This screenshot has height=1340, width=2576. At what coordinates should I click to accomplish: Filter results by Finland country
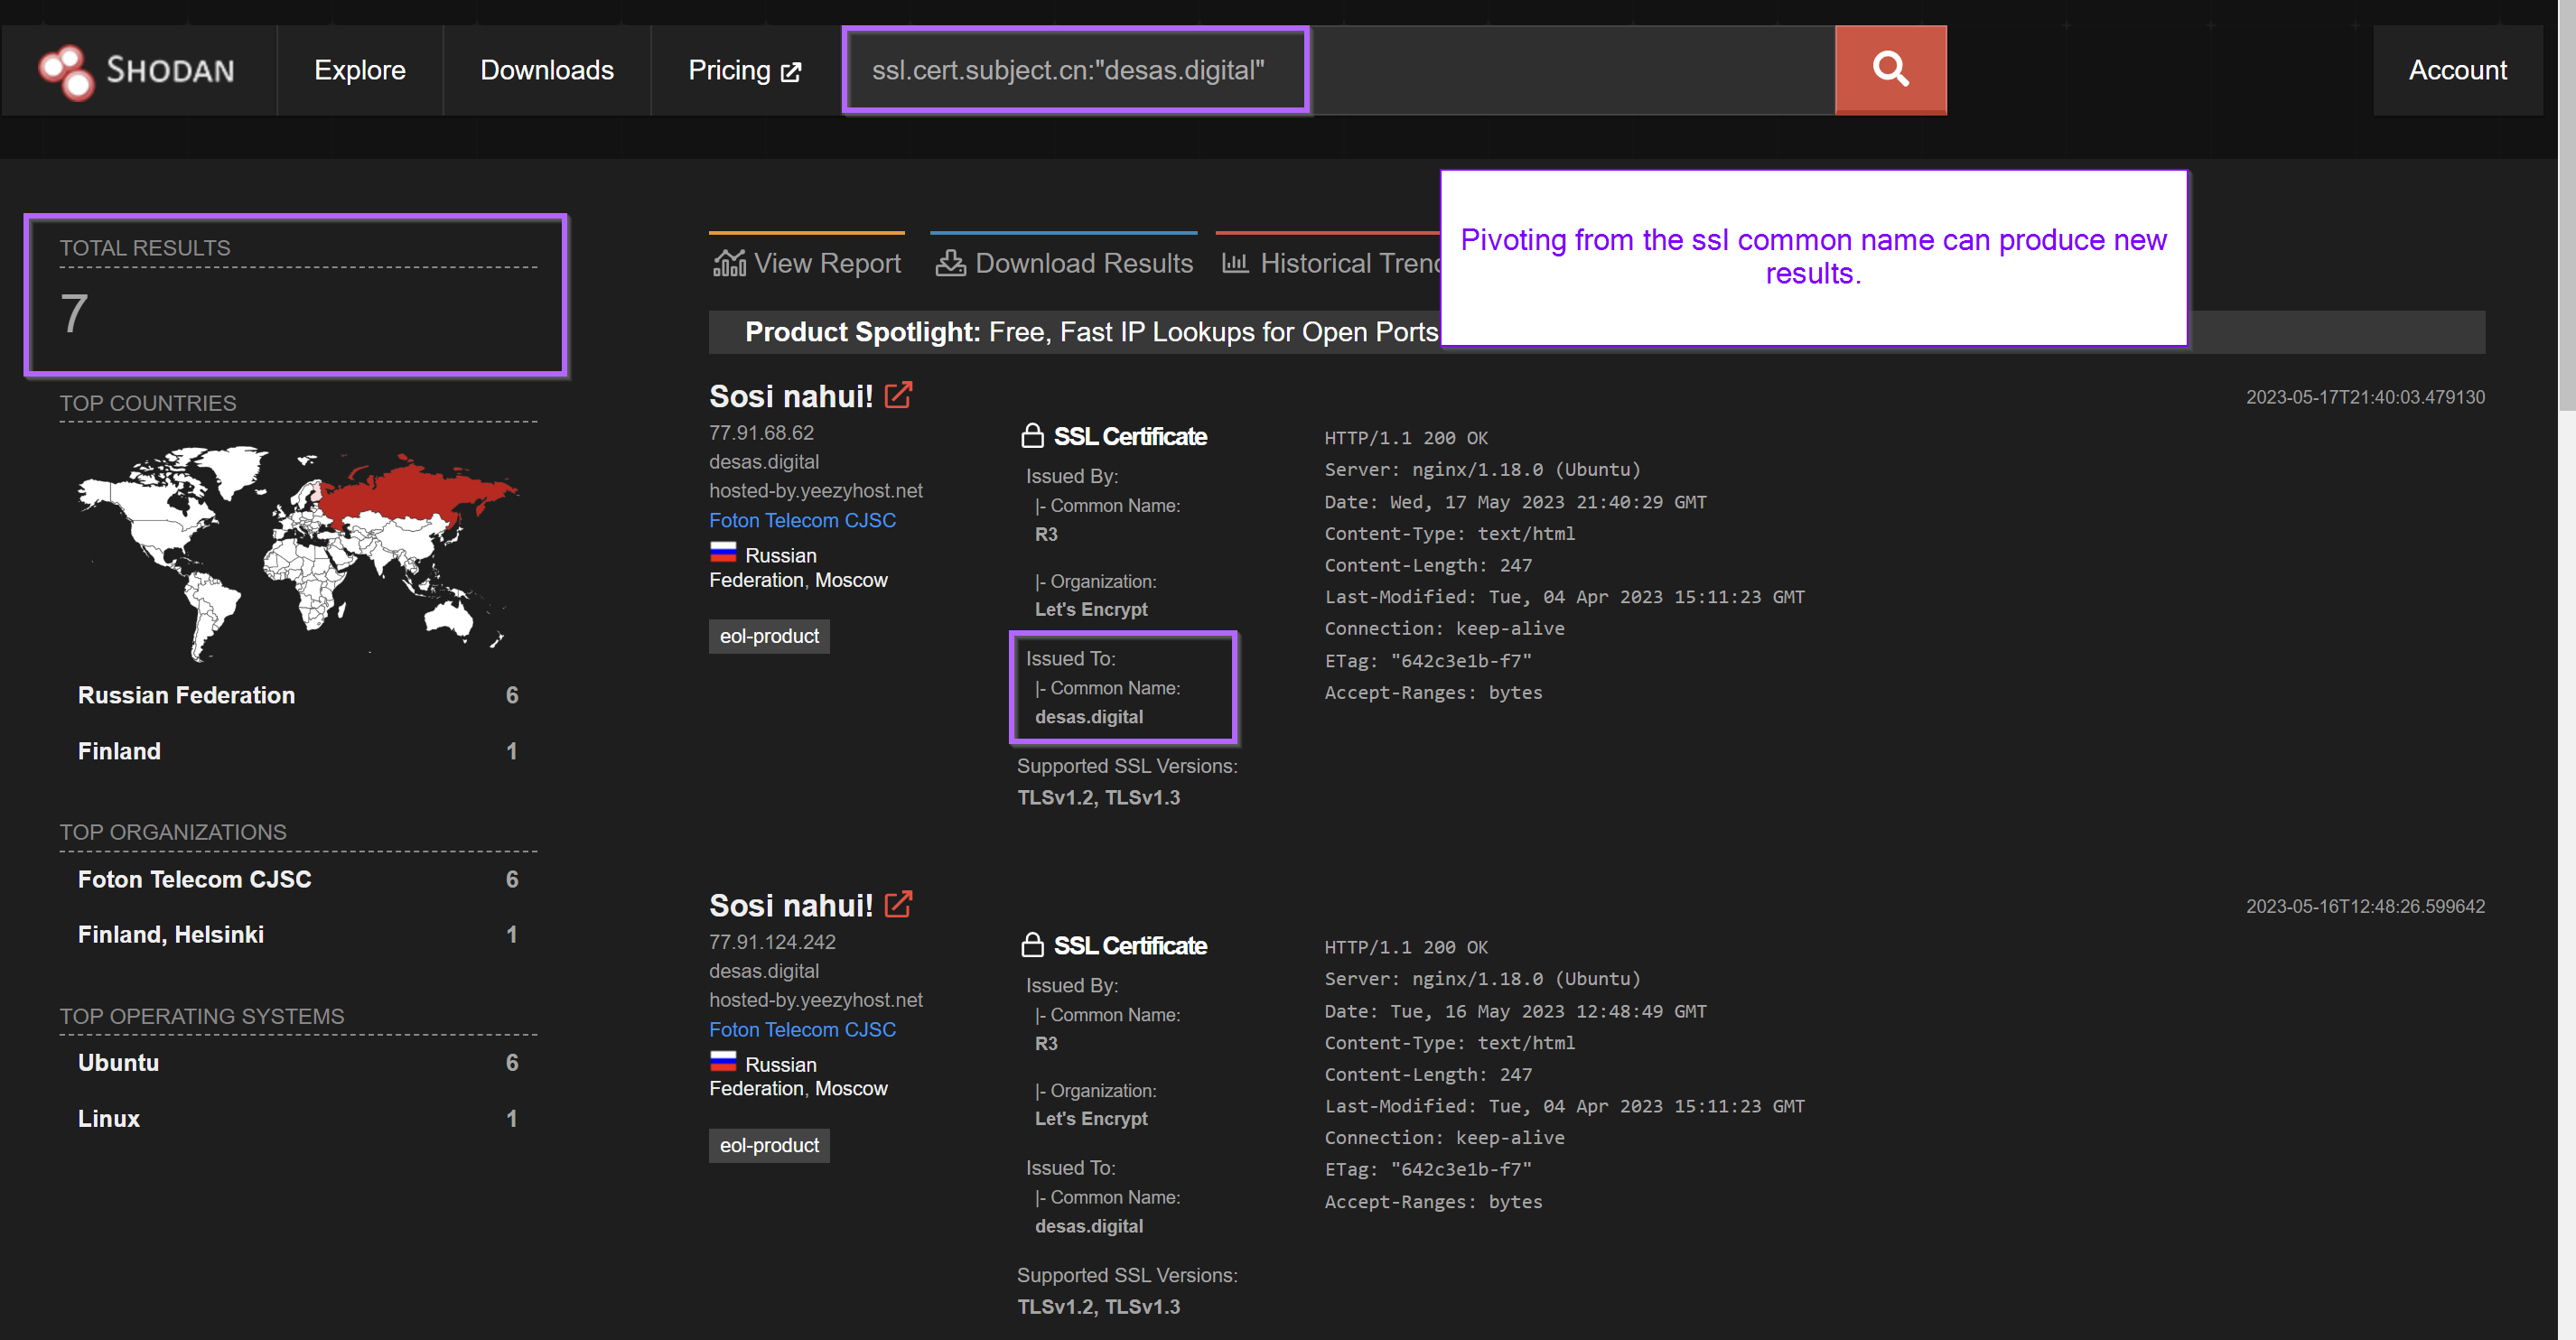pyautogui.click(x=119, y=751)
